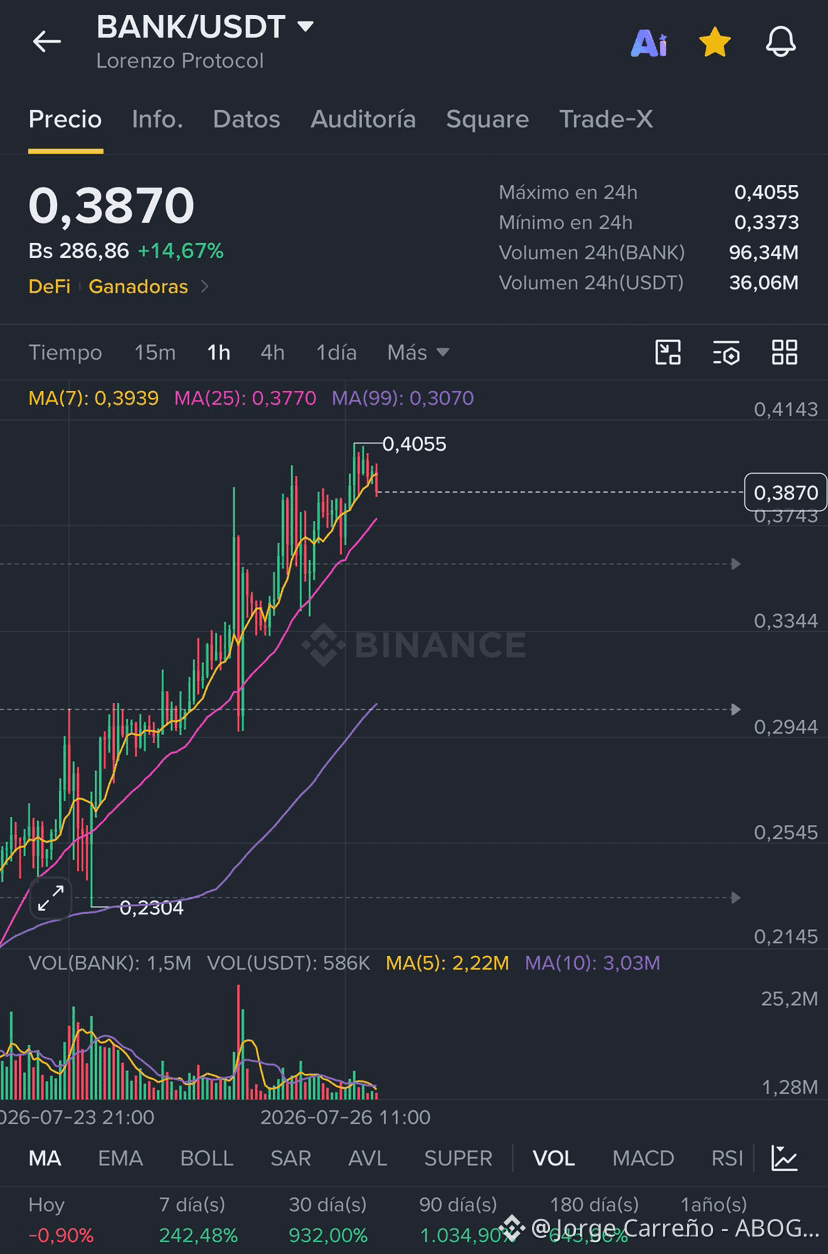Viewport: 828px width, 1254px height.
Task: Select the 1h chart interval
Action: [218, 352]
